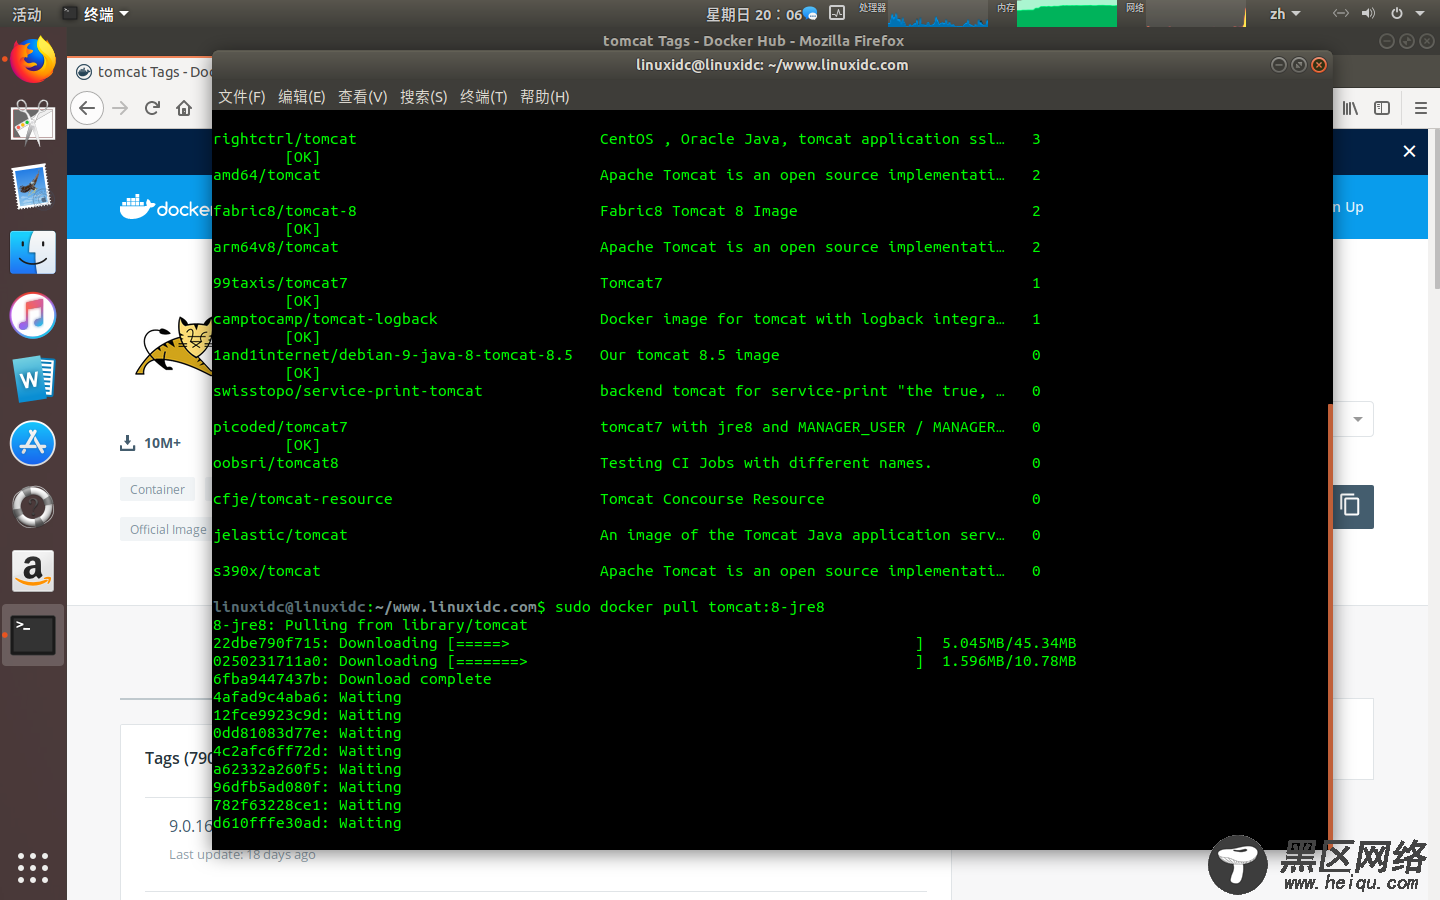Screen dimensions: 1440x900
Task: Open the Docker logo link in Firefox
Action: 165,207
